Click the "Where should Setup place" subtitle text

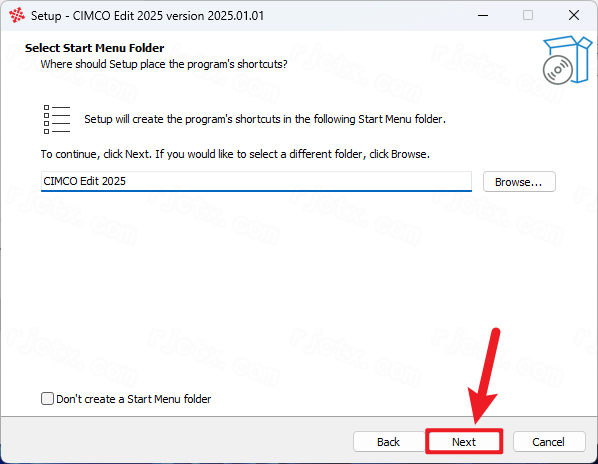[x=164, y=64]
